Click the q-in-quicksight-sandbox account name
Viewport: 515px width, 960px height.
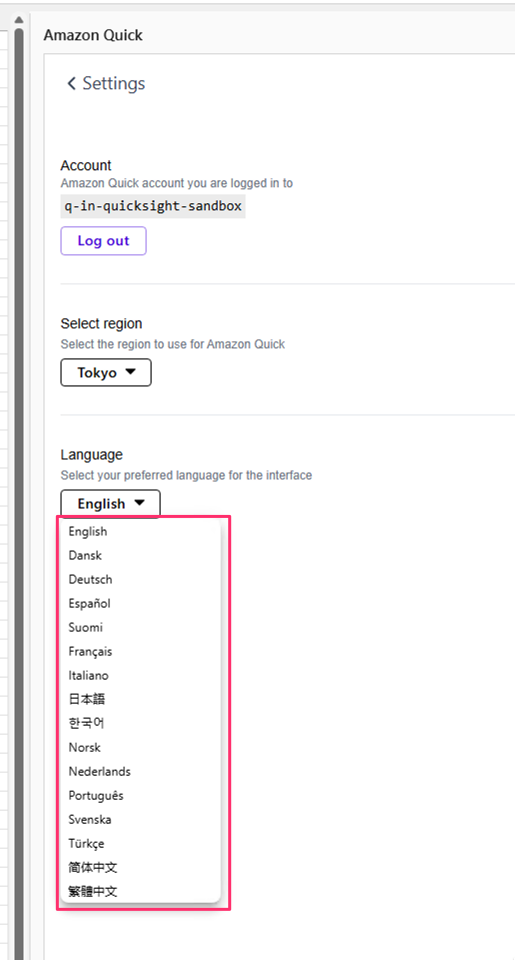[x=153, y=206]
